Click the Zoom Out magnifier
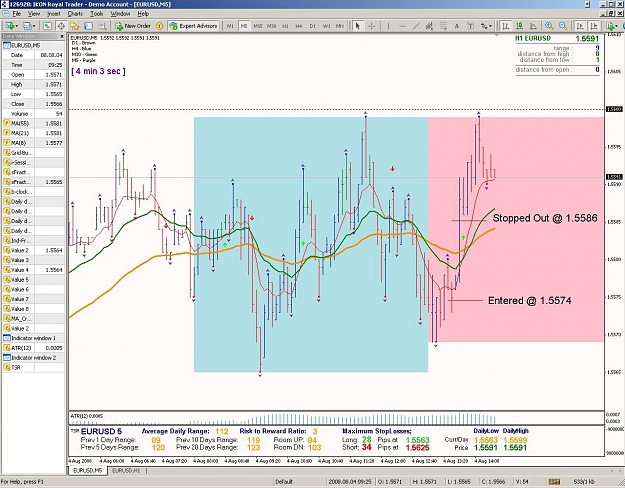The height and width of the screenshot is (488, 625). coord(563,26)
